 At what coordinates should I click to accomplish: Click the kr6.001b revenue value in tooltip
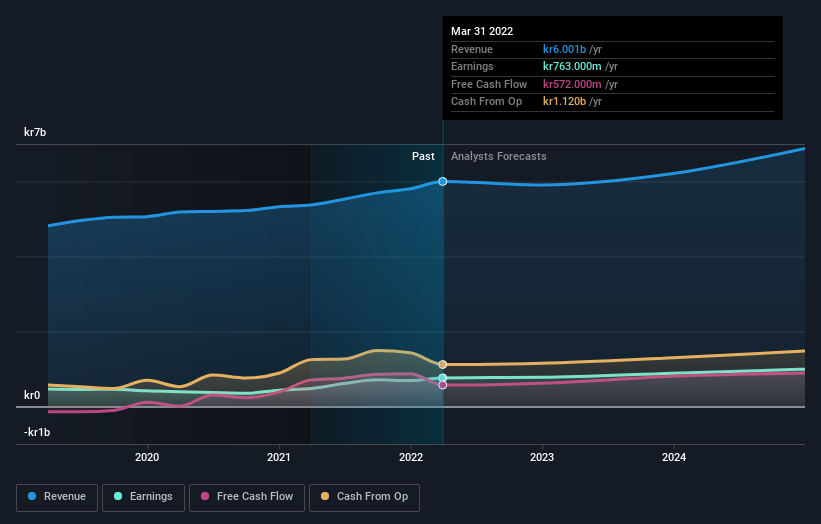(564, 49)
